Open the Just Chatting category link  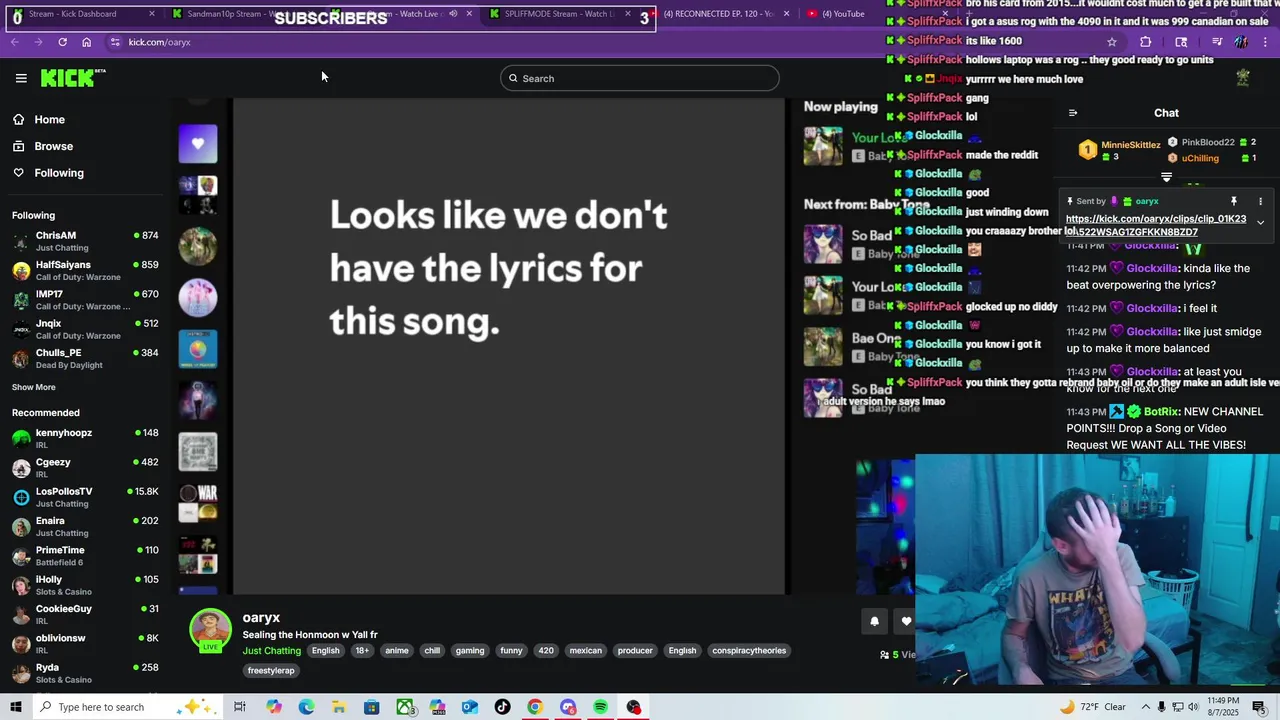point(271,651)
